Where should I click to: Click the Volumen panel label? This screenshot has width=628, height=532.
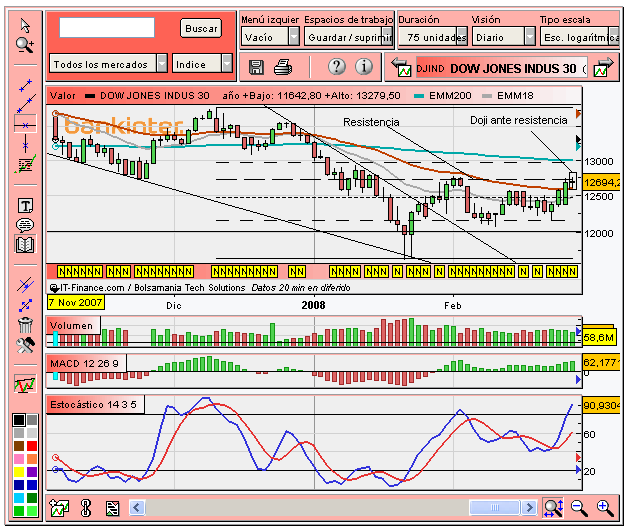[71, 325]
